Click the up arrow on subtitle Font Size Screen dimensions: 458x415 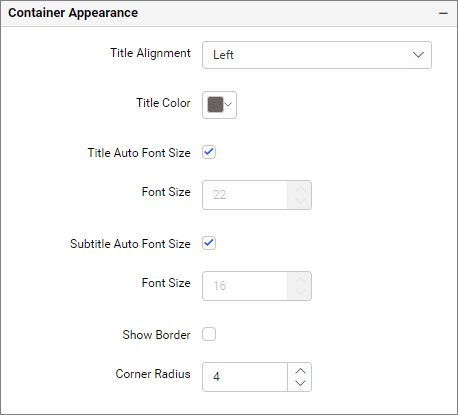click(x=300, y=280)
